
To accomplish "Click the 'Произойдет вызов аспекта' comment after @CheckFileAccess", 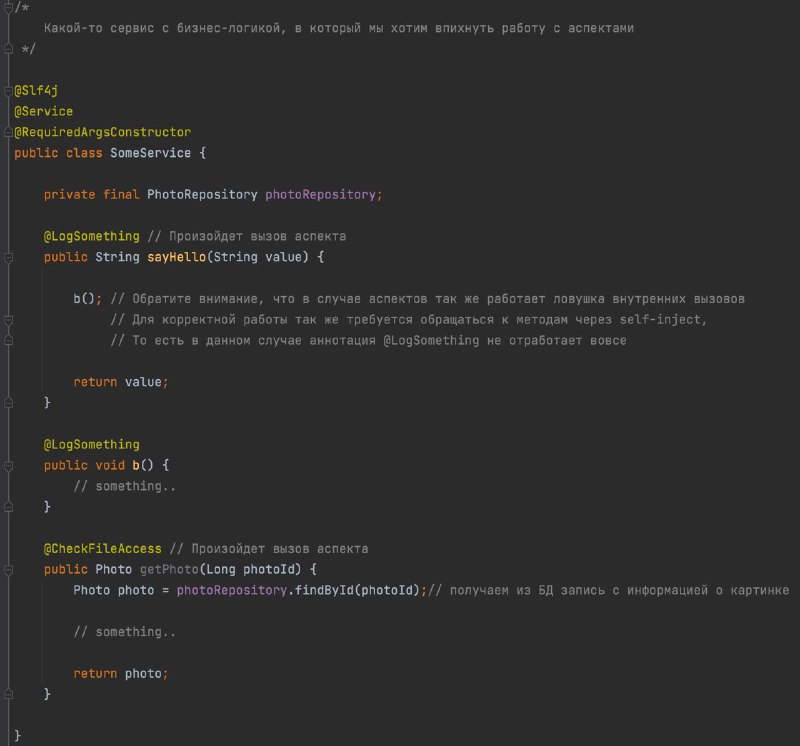I will tap(269, 549).
